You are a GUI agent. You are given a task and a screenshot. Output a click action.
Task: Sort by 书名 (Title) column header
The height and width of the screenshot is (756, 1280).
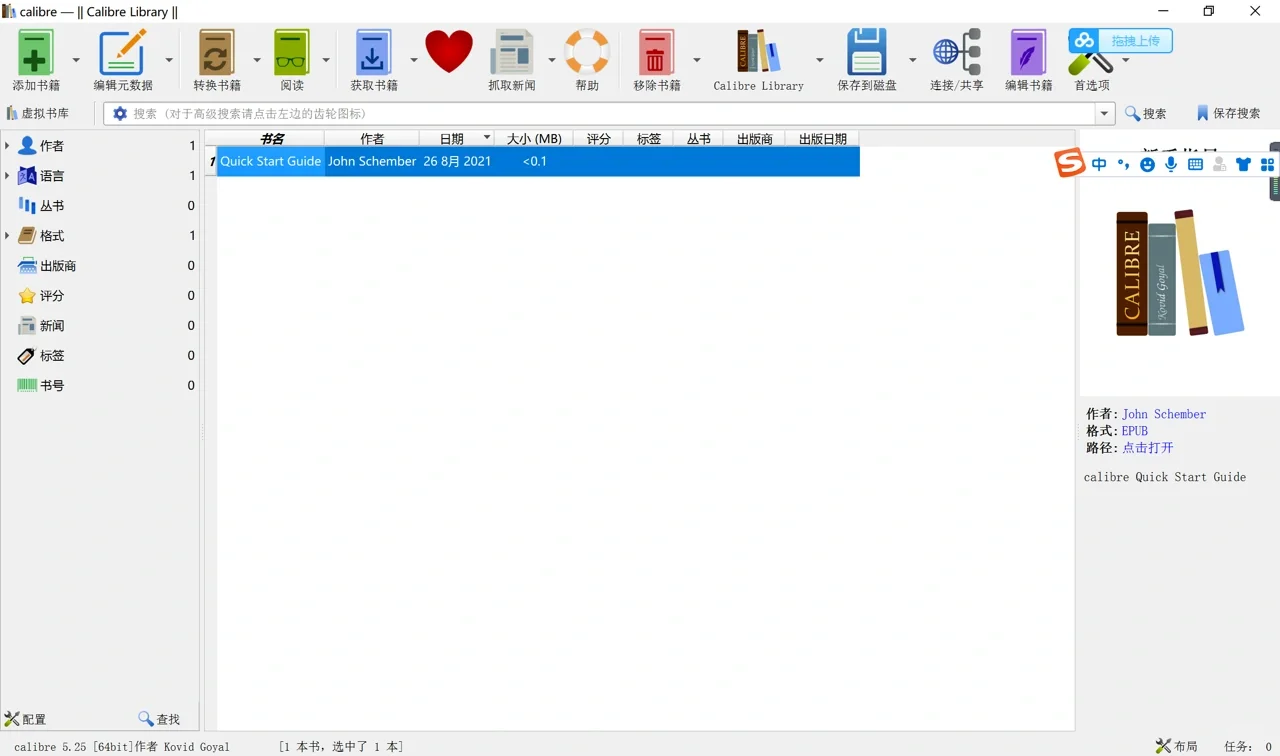(x=271, y=139)
